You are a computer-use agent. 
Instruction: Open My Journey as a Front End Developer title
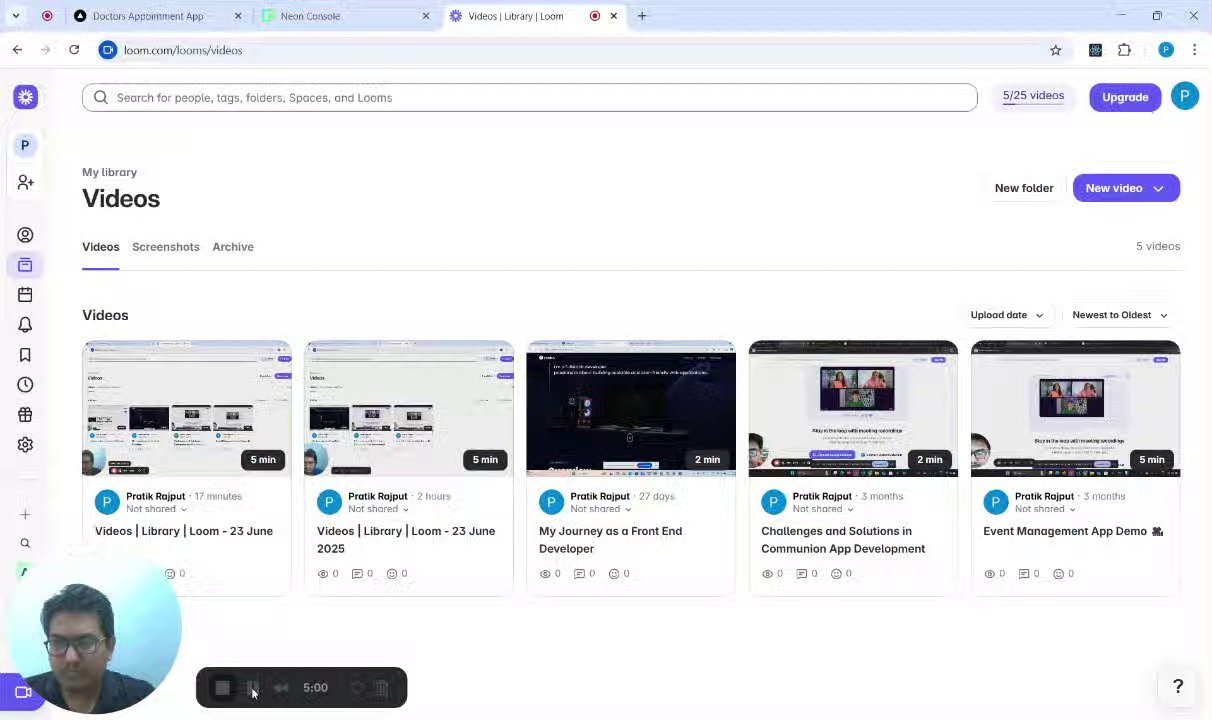point(610,540)
